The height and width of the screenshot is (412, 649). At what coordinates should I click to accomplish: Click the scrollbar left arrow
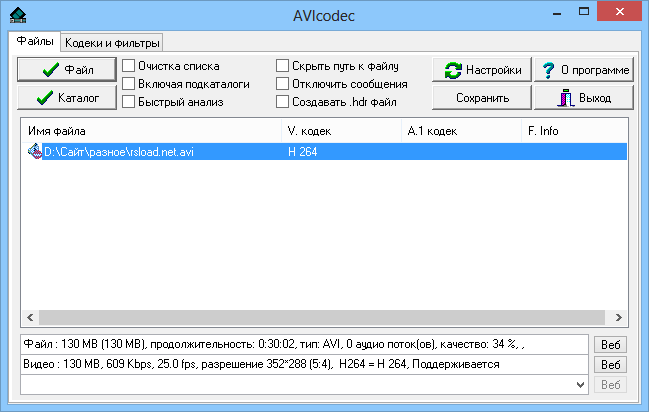coord(30,318)
